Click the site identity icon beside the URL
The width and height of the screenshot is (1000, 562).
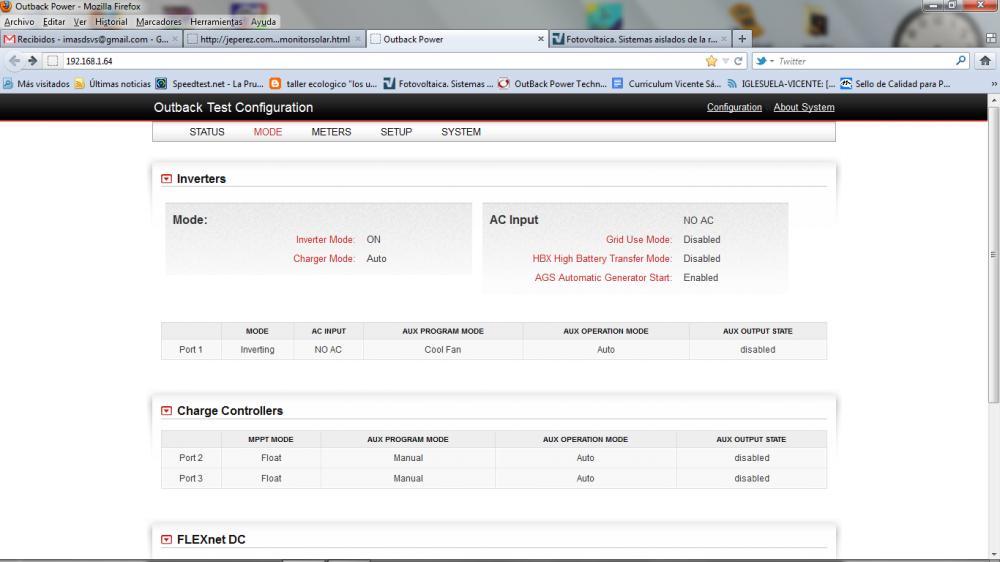(x=53, y=61)
